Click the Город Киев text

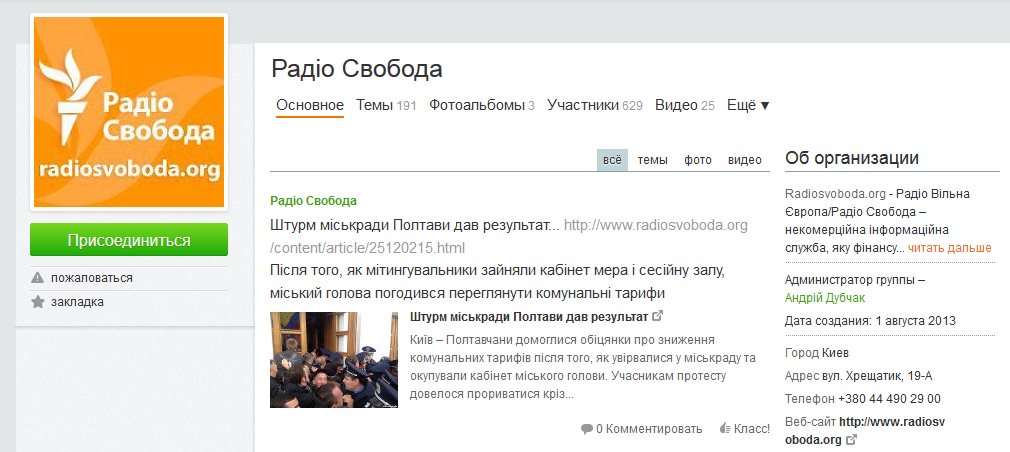pyautogui.click(x=817, y=353)
